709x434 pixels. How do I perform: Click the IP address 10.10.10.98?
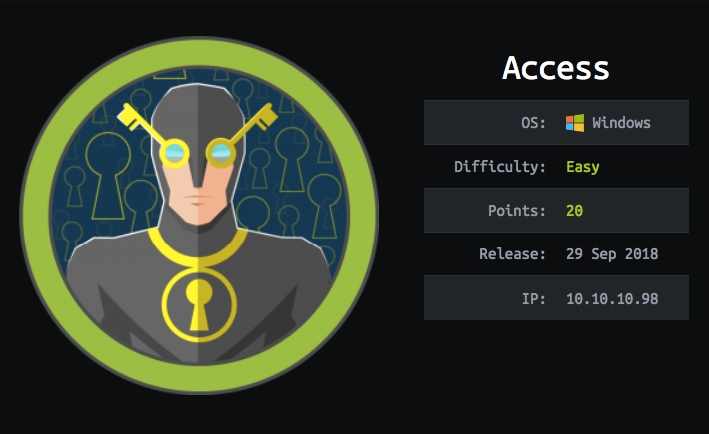(x=612, y=298)
